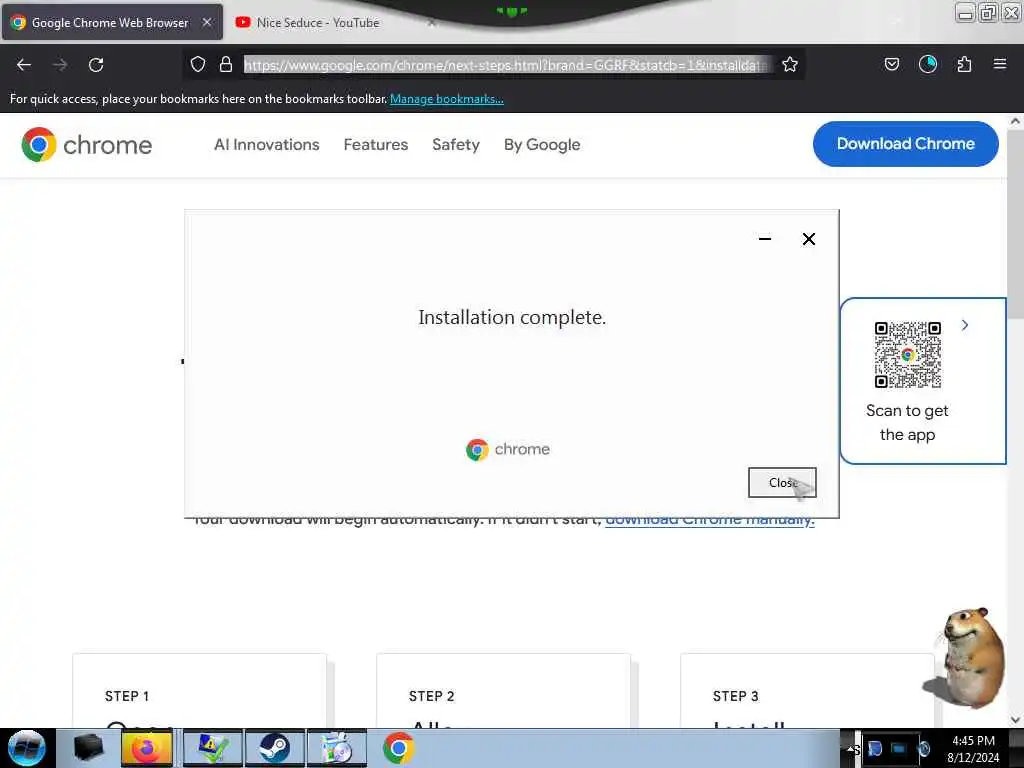Image resolution: width=1024 pixels, height=768 pixels.
Task: Click the network icon in system tray
Action: pos(899,748)
